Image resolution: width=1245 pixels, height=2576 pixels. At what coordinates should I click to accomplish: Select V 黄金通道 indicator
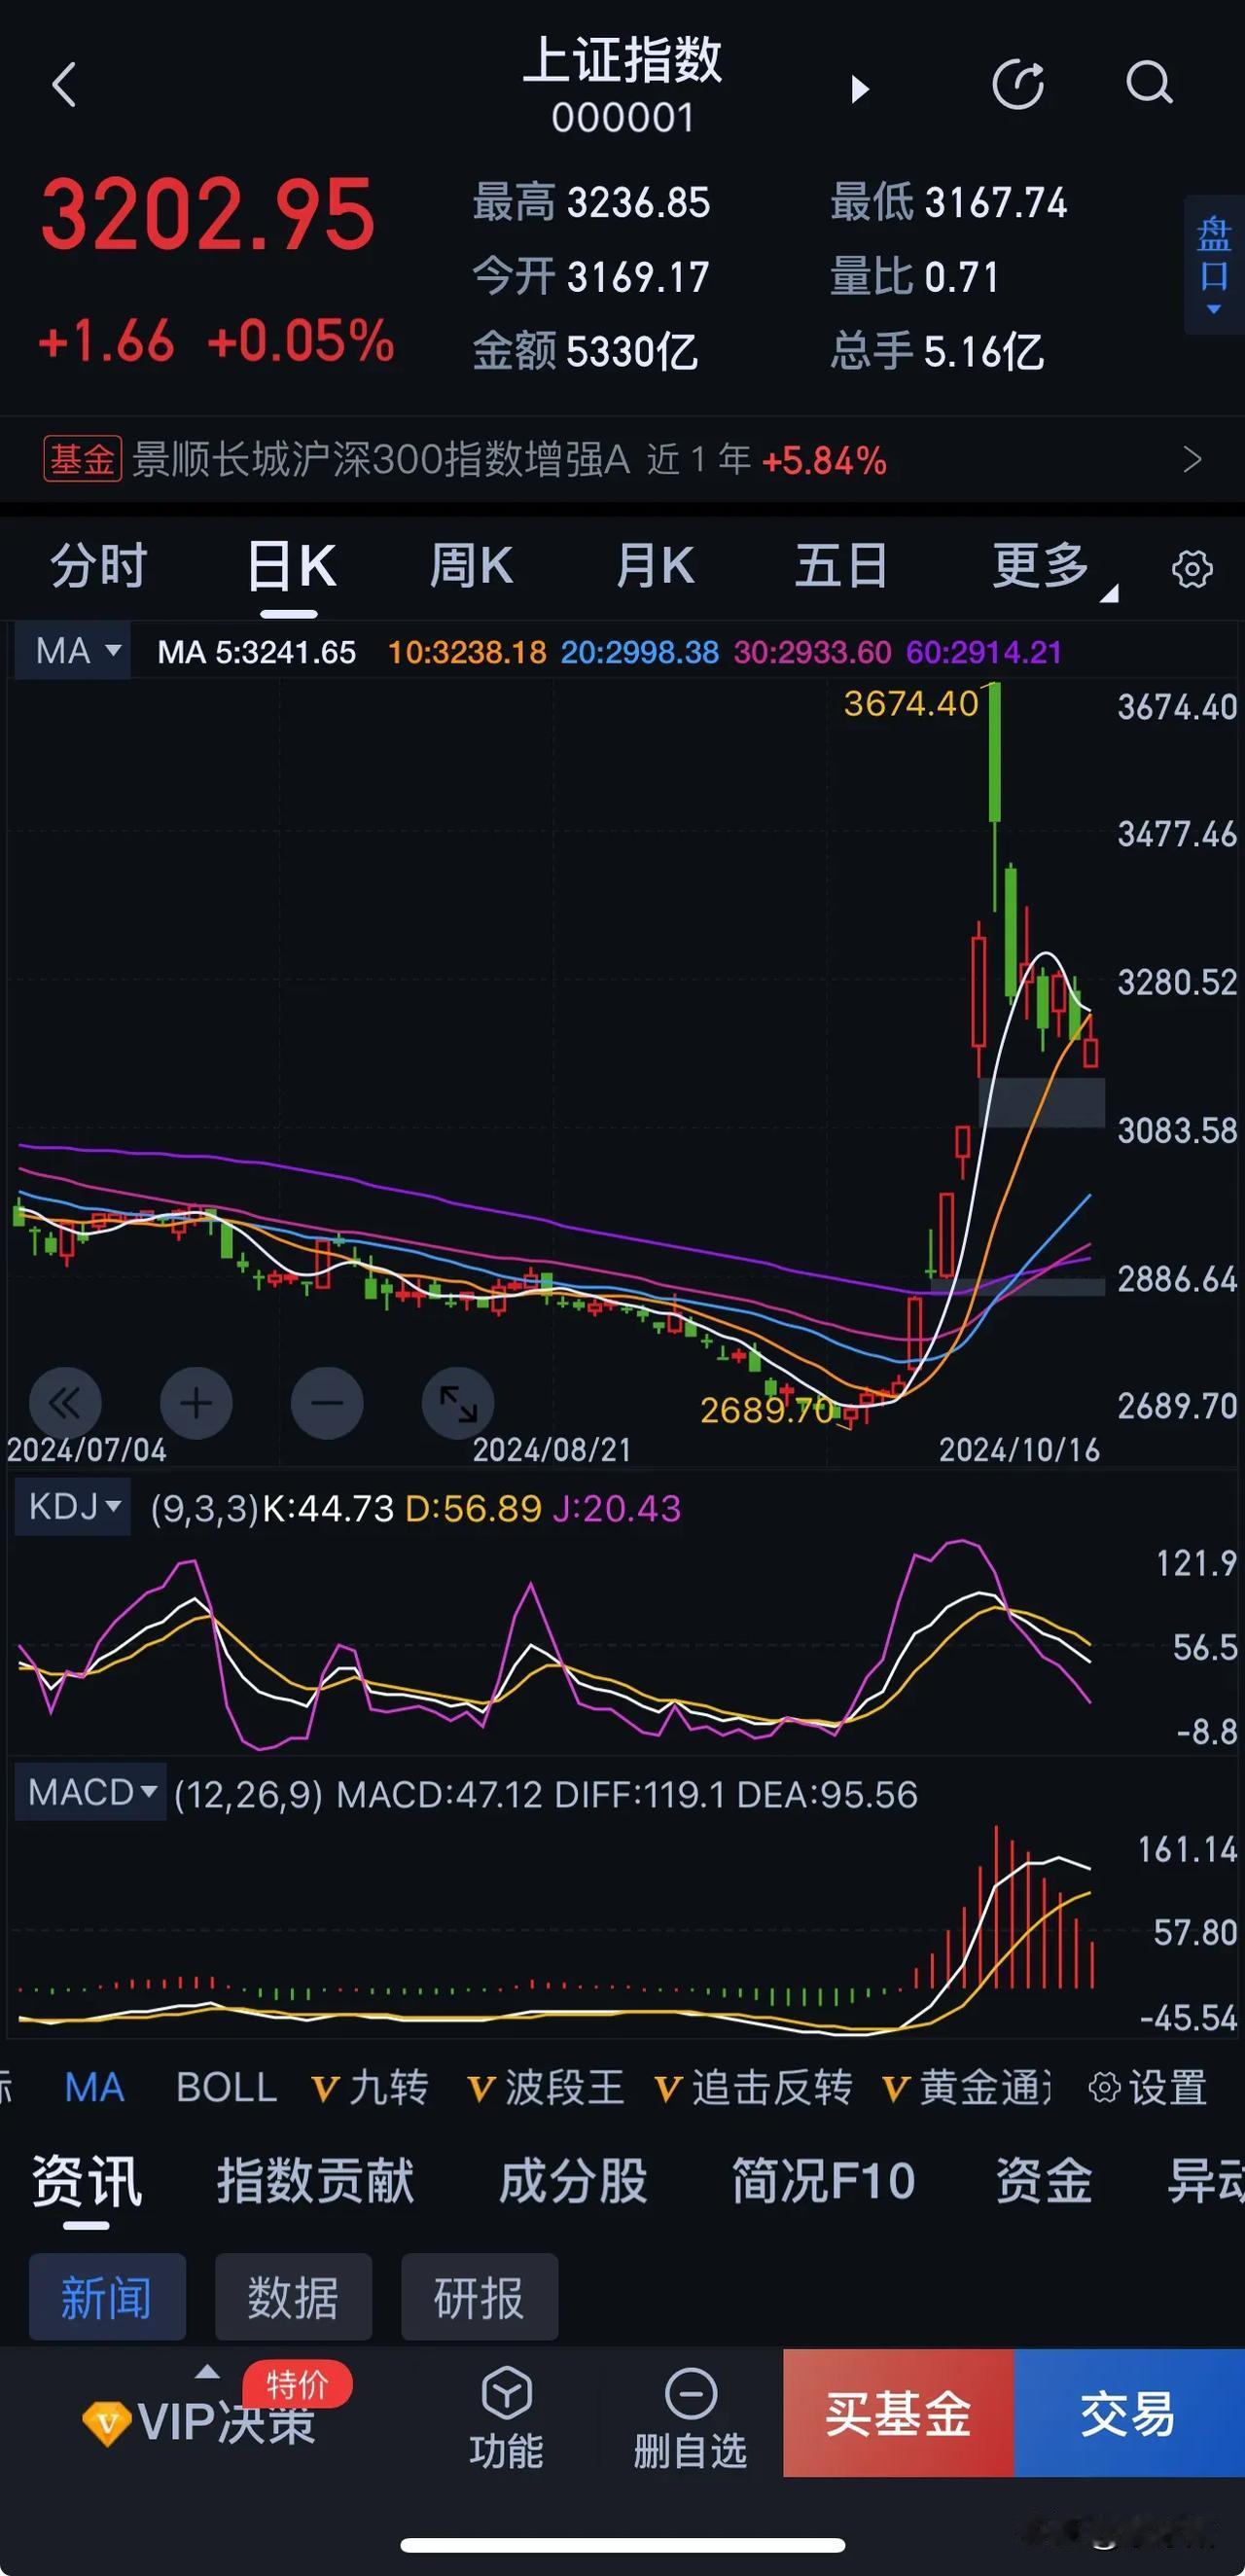coord(967,2088)
